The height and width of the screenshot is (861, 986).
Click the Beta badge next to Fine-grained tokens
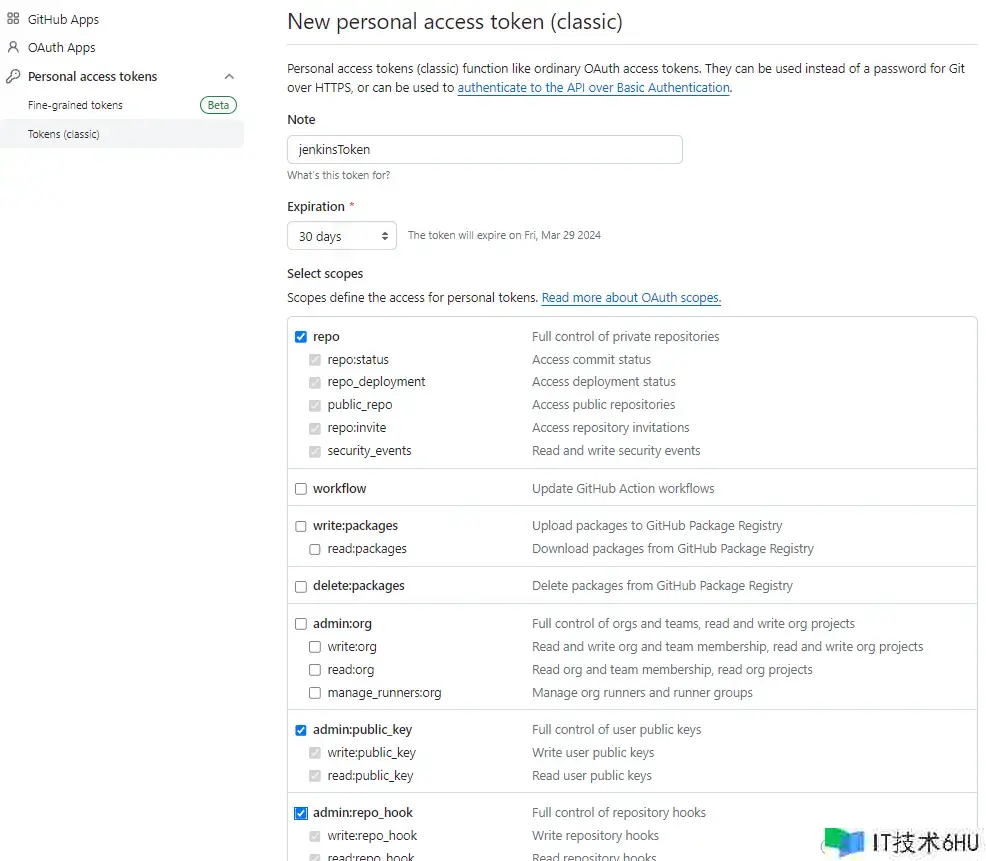pos(218,105)
